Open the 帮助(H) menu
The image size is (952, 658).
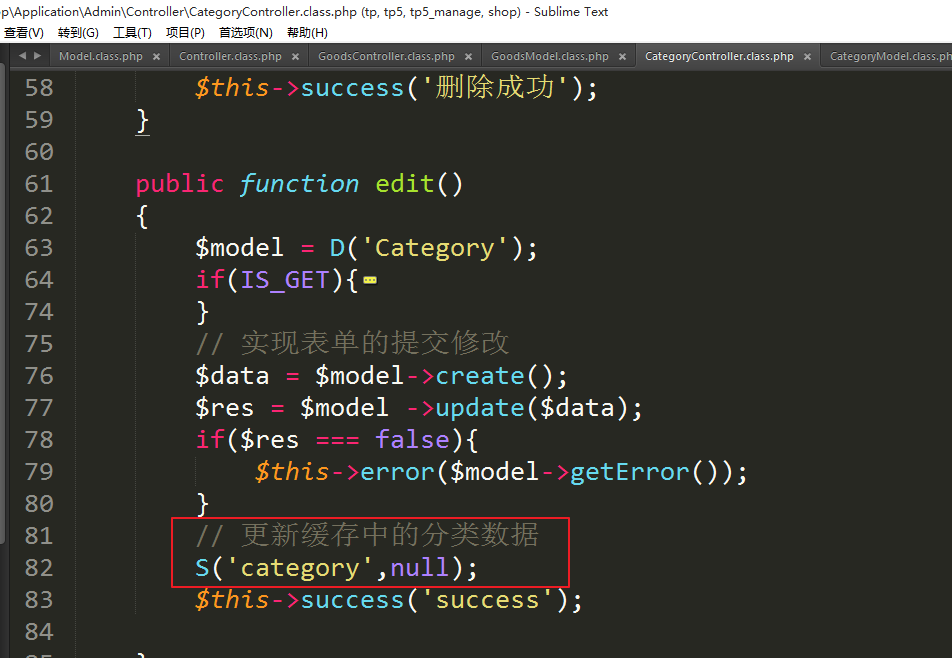pos(307,33)
